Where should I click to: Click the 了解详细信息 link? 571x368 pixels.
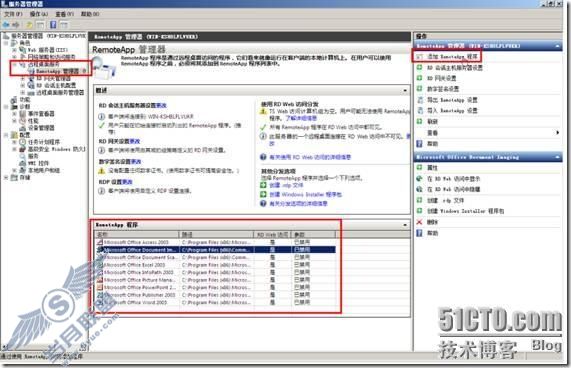coord(301,118)
